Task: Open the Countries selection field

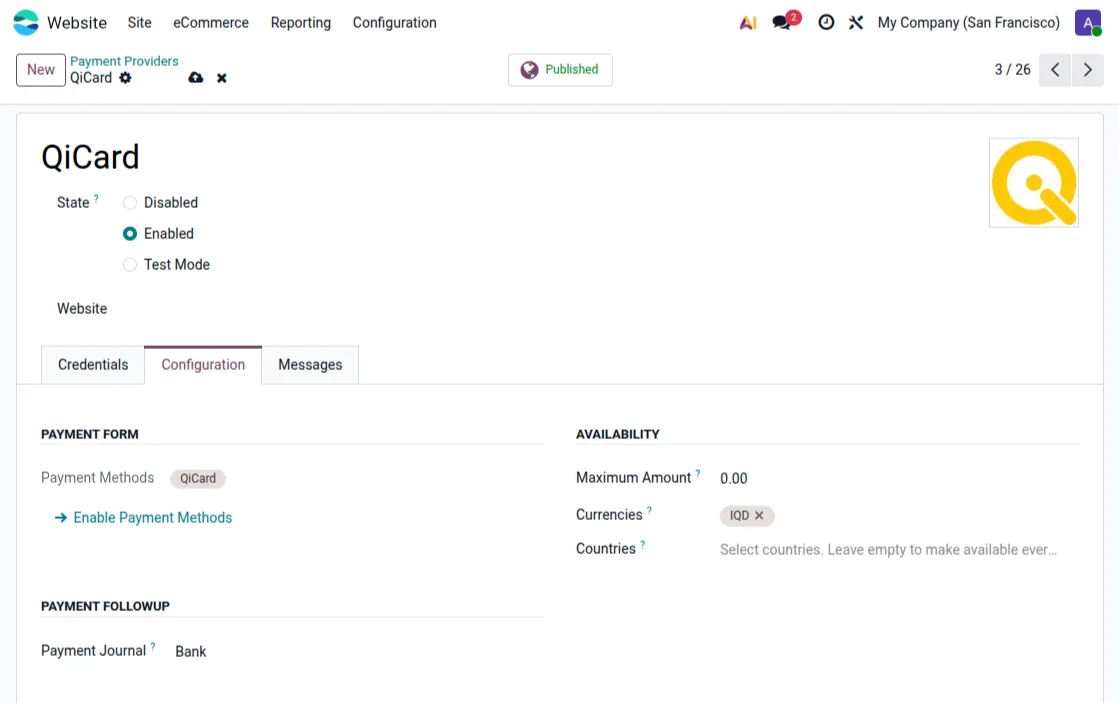Action: [899, 550]
